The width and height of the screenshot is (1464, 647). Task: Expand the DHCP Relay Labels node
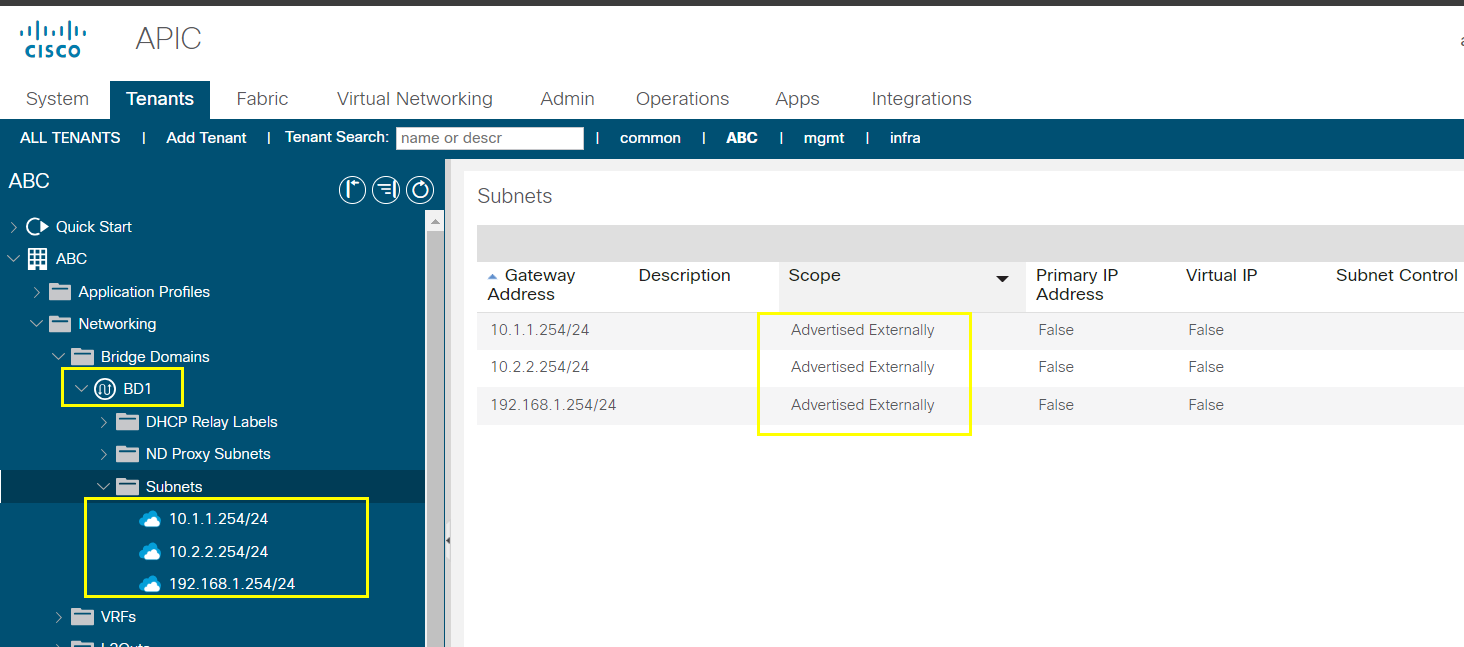click(x=104, y=422)
